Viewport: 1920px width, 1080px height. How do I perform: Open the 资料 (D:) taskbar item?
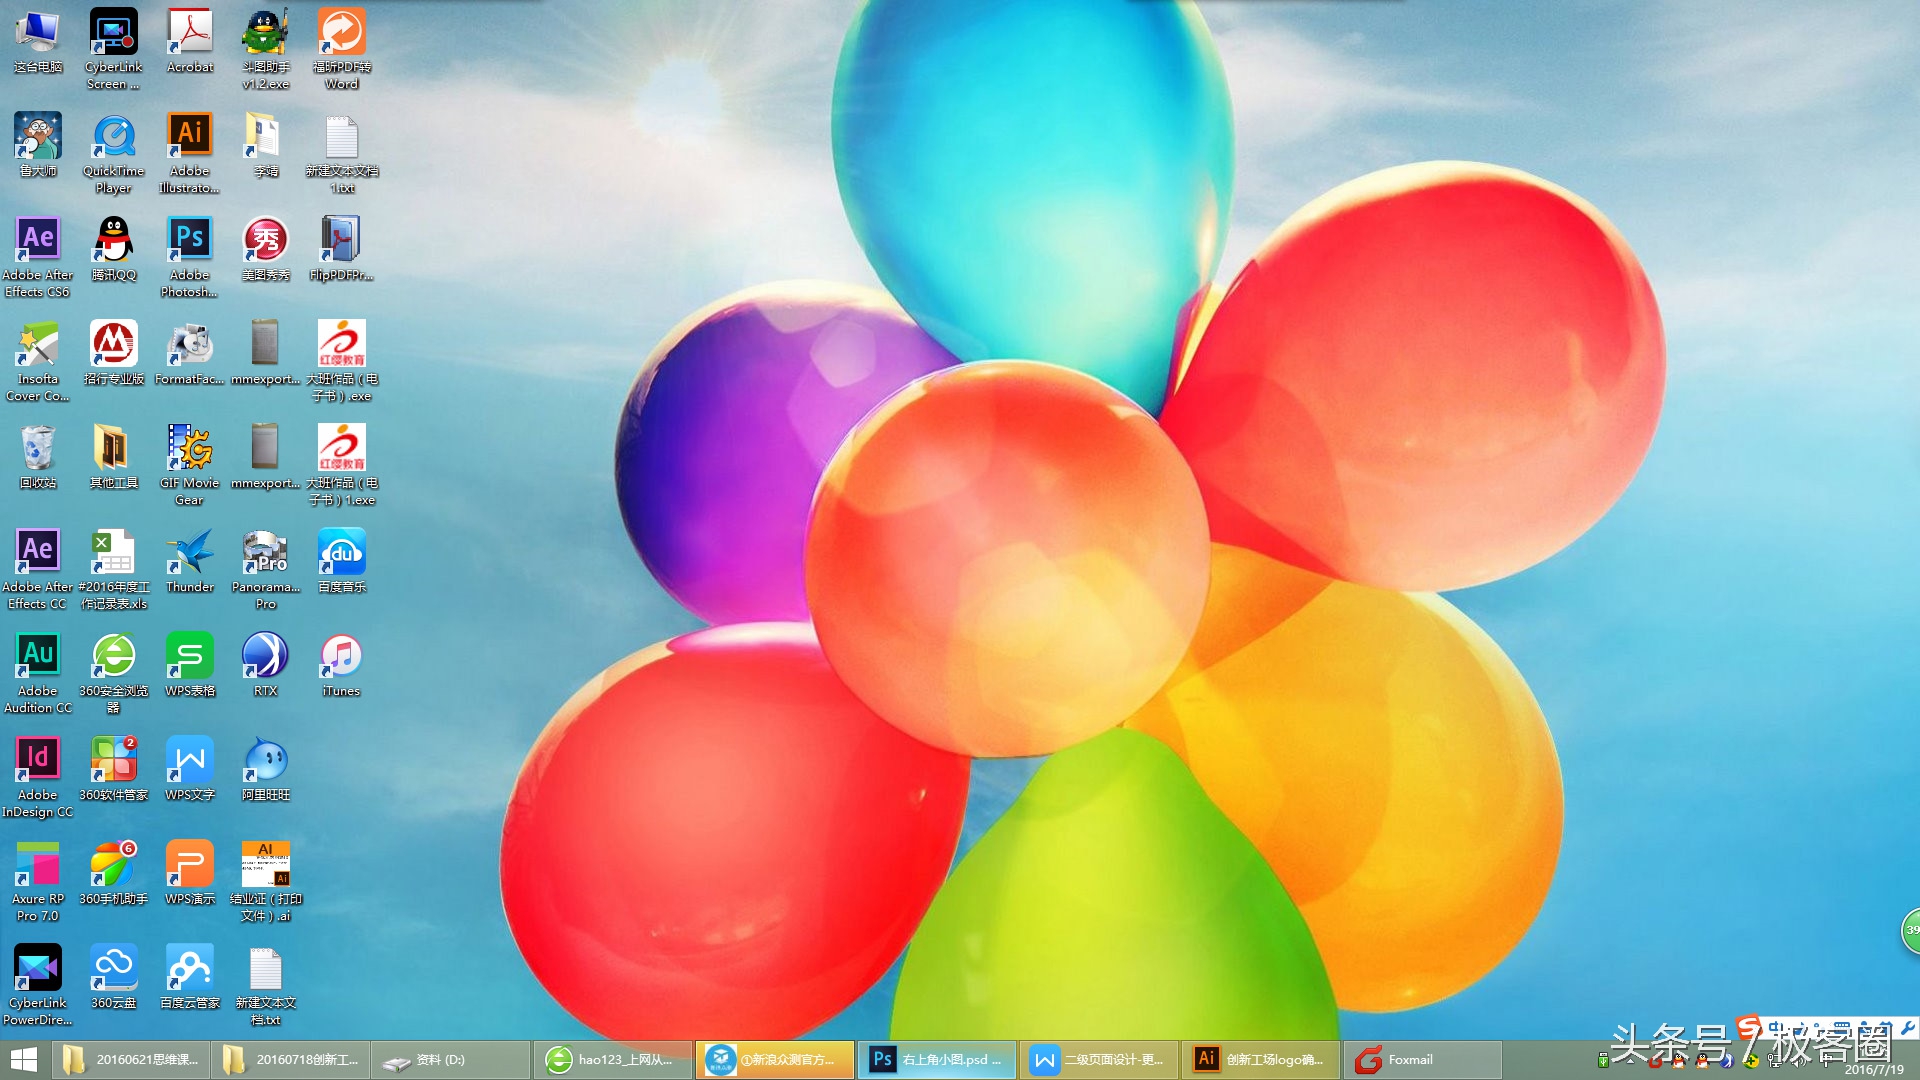450,1060
